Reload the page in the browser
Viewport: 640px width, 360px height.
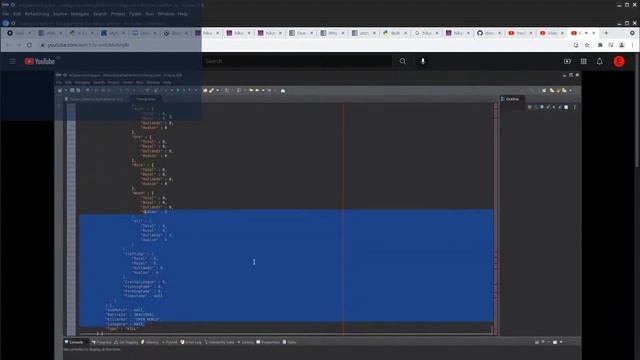coord(29,45)
